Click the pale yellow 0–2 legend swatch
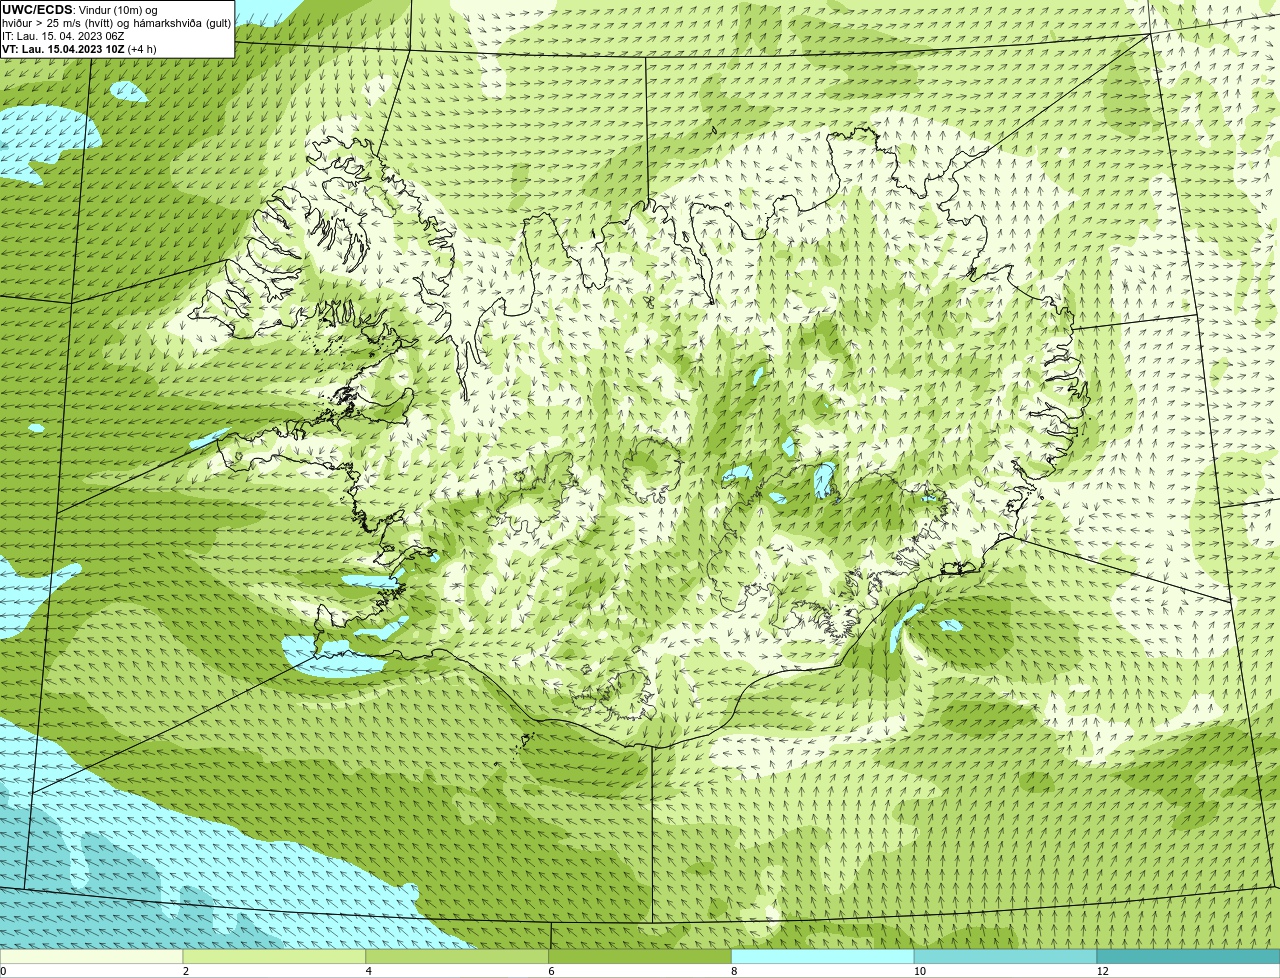The width and height of the screenshot is (1280, 978). [x=91, y=957]
